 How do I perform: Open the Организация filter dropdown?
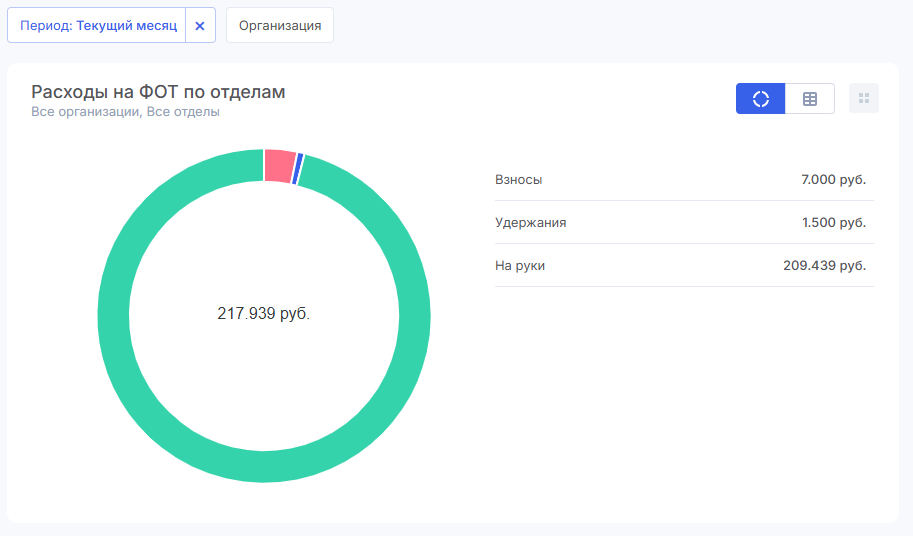tap(280, 26)
